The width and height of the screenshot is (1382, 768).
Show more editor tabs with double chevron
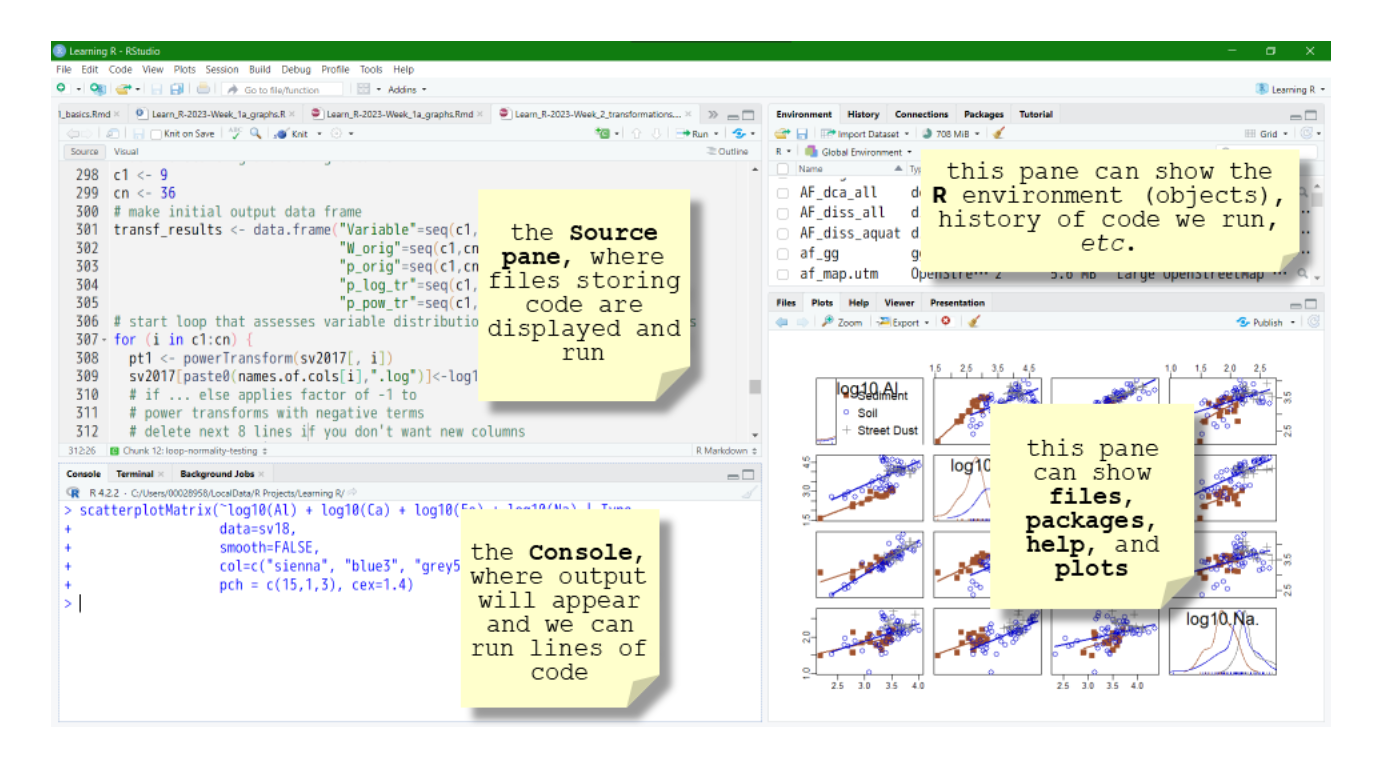[713, 115]
